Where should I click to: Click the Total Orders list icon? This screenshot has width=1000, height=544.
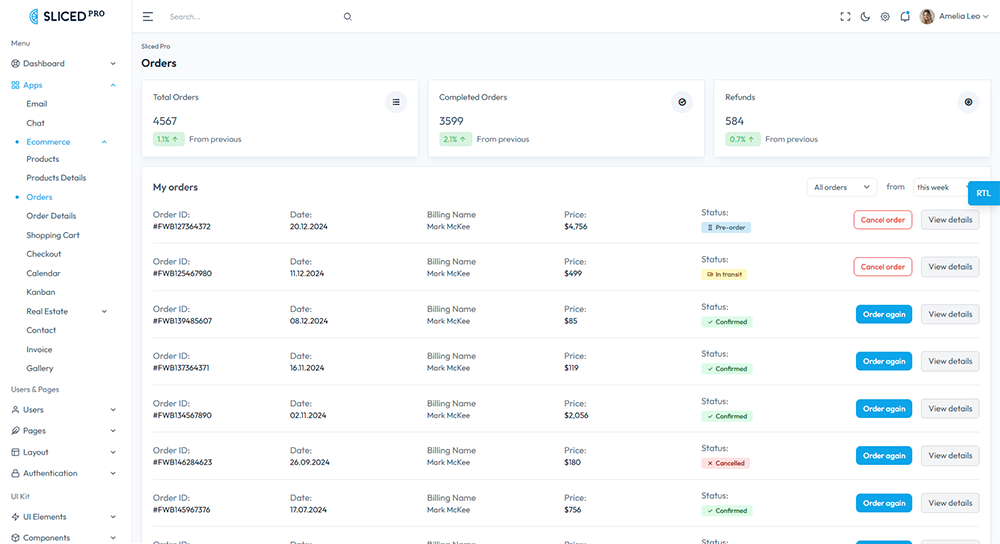(396, 102)
